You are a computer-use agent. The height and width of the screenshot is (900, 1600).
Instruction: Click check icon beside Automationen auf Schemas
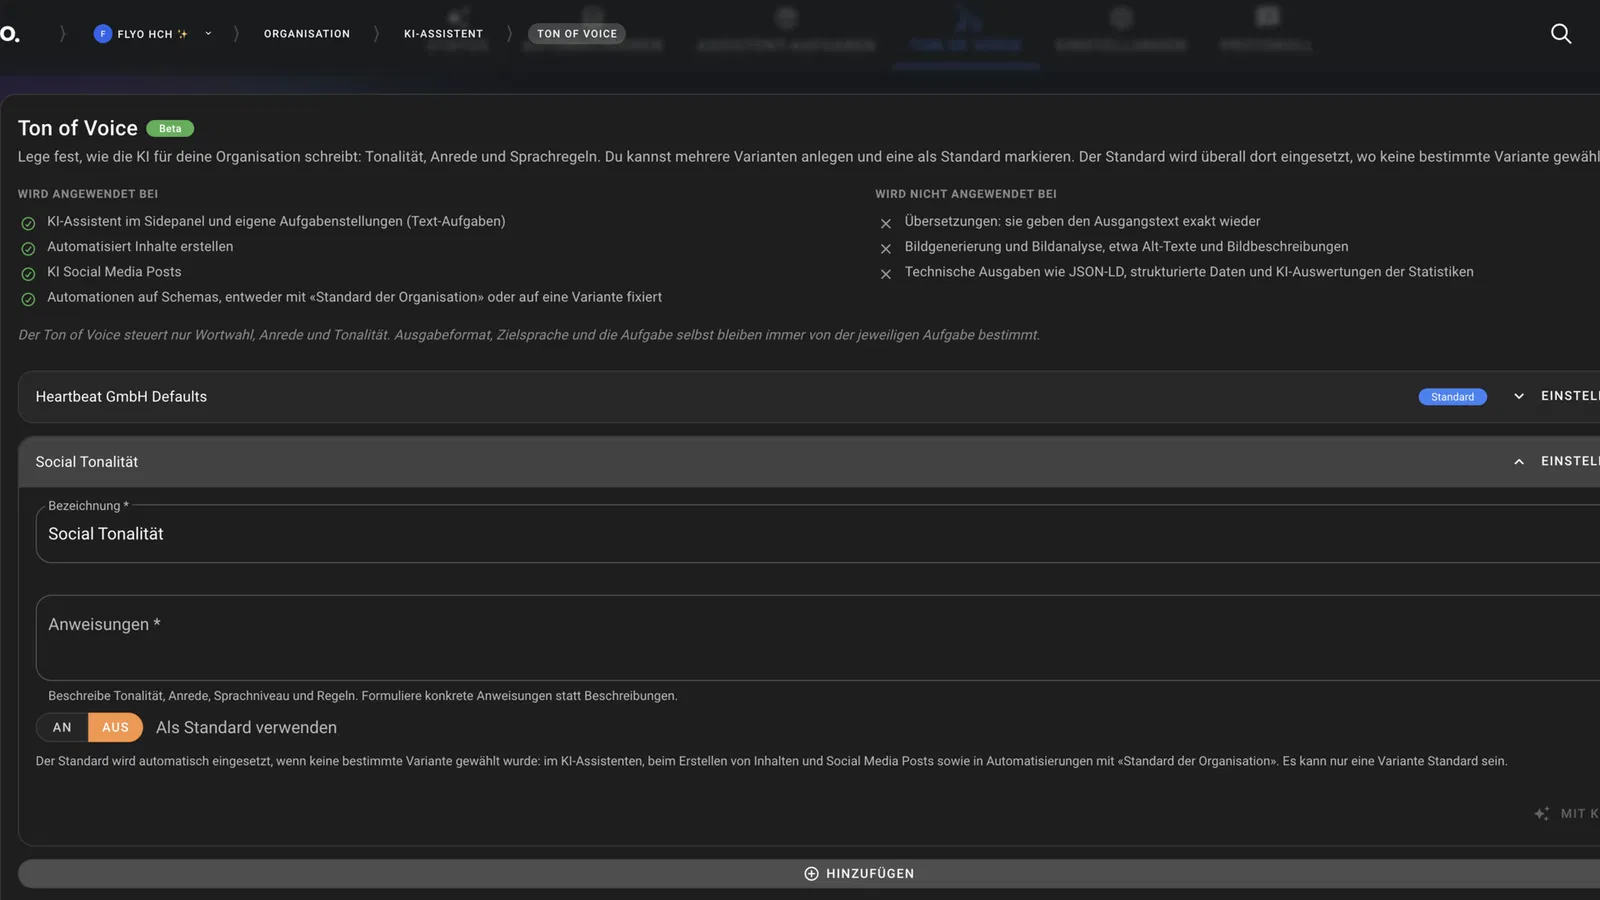[28, 299]
